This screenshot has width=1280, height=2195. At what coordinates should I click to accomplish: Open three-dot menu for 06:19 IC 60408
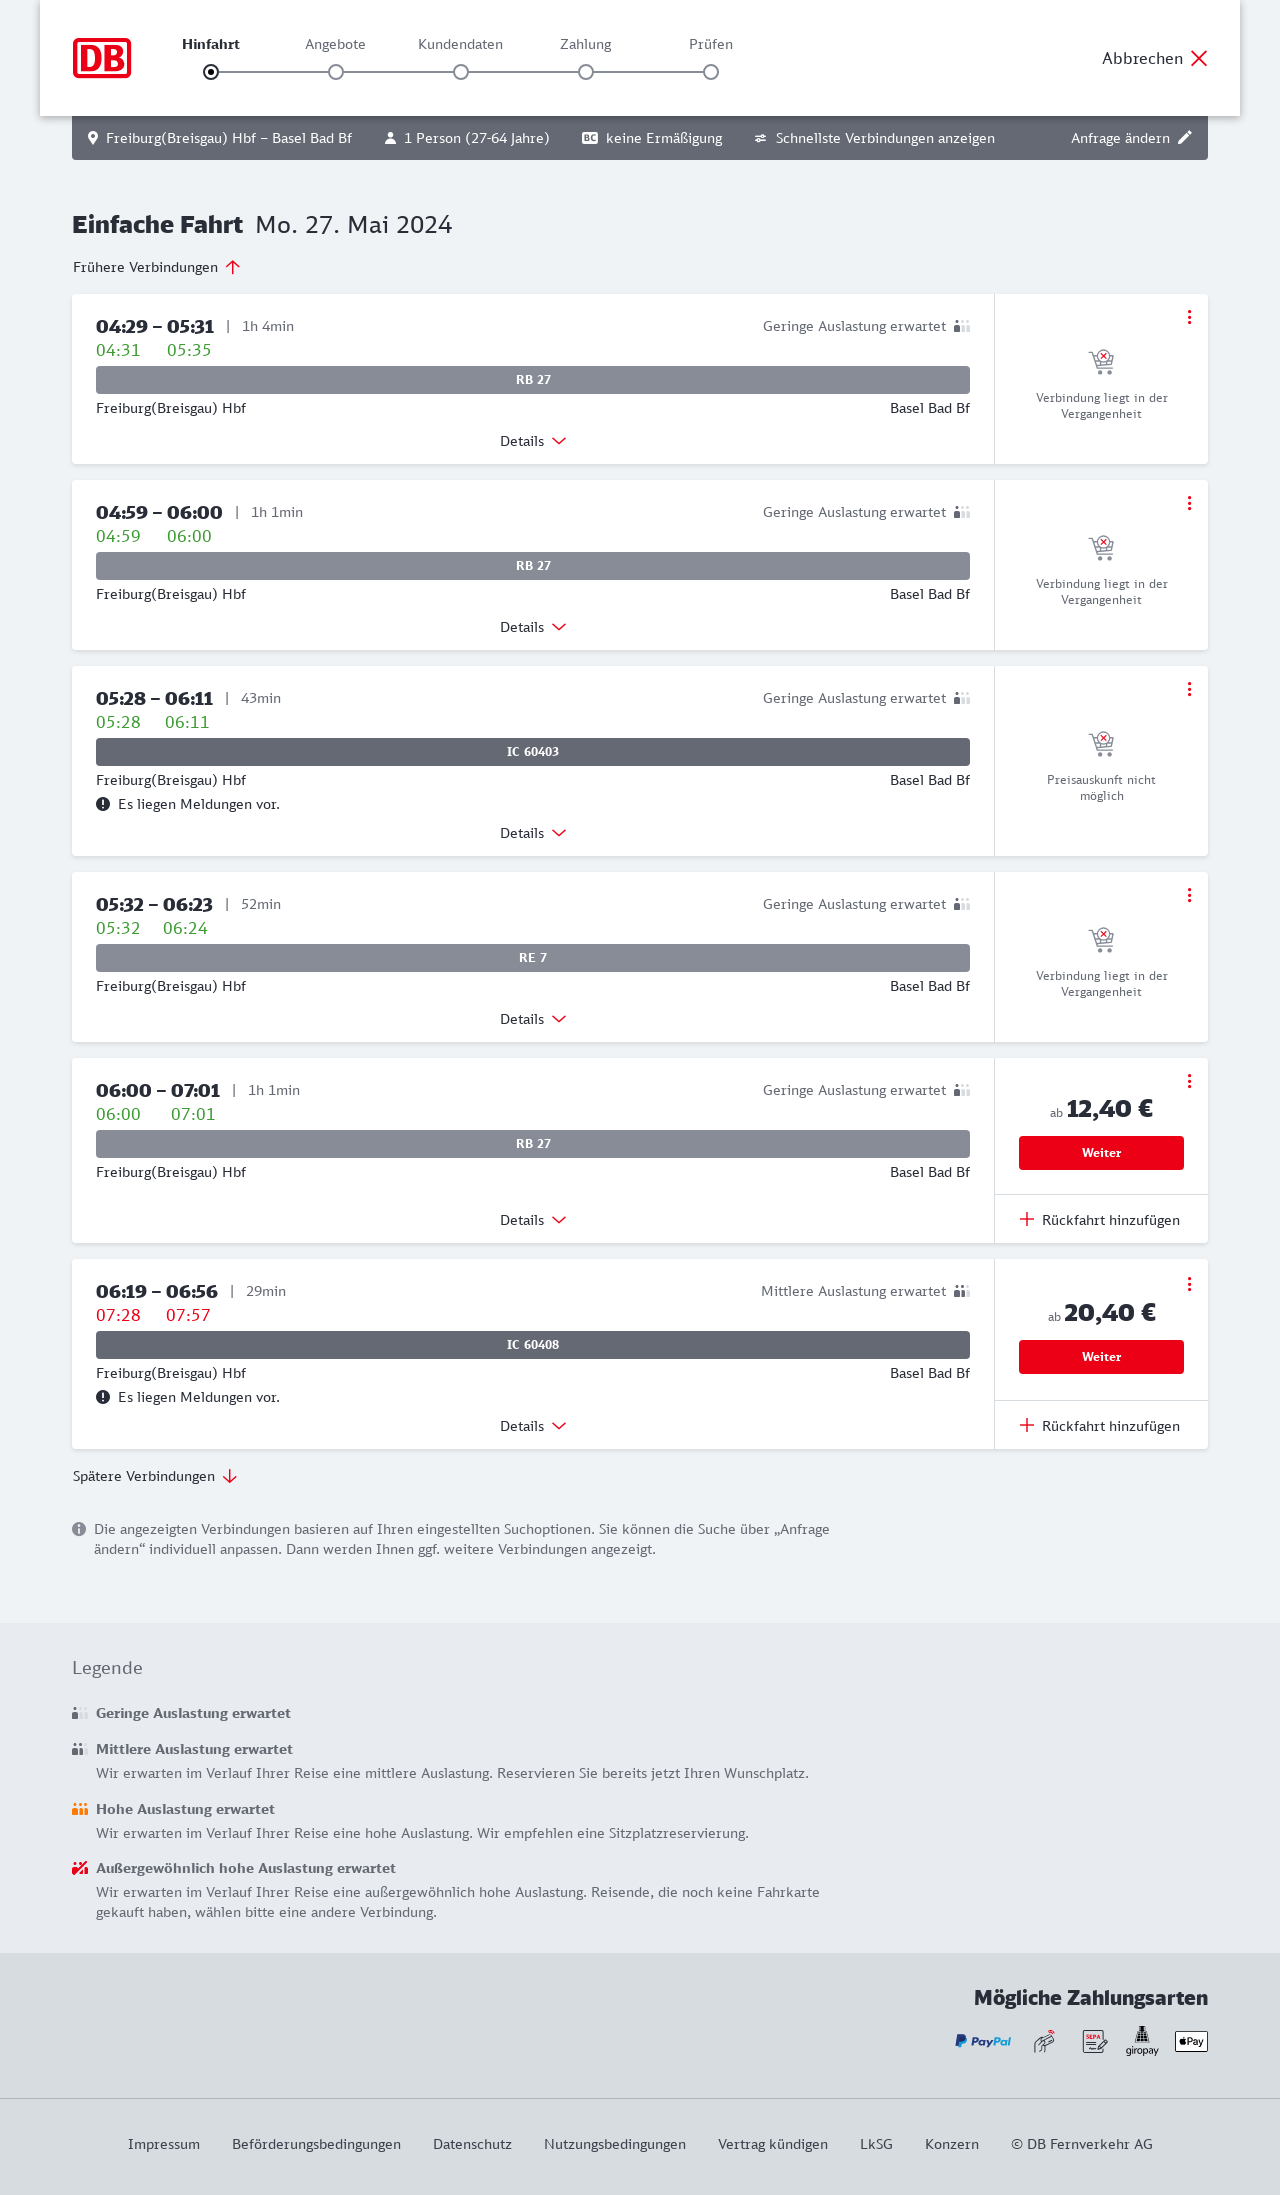[x=1189, y=1284]
